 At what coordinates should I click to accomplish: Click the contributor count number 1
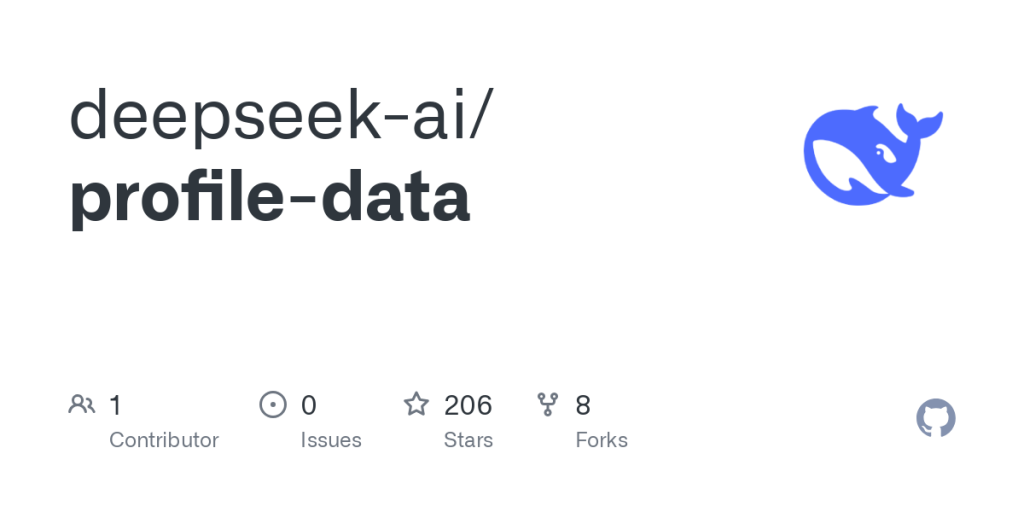[x=115, y=405]
